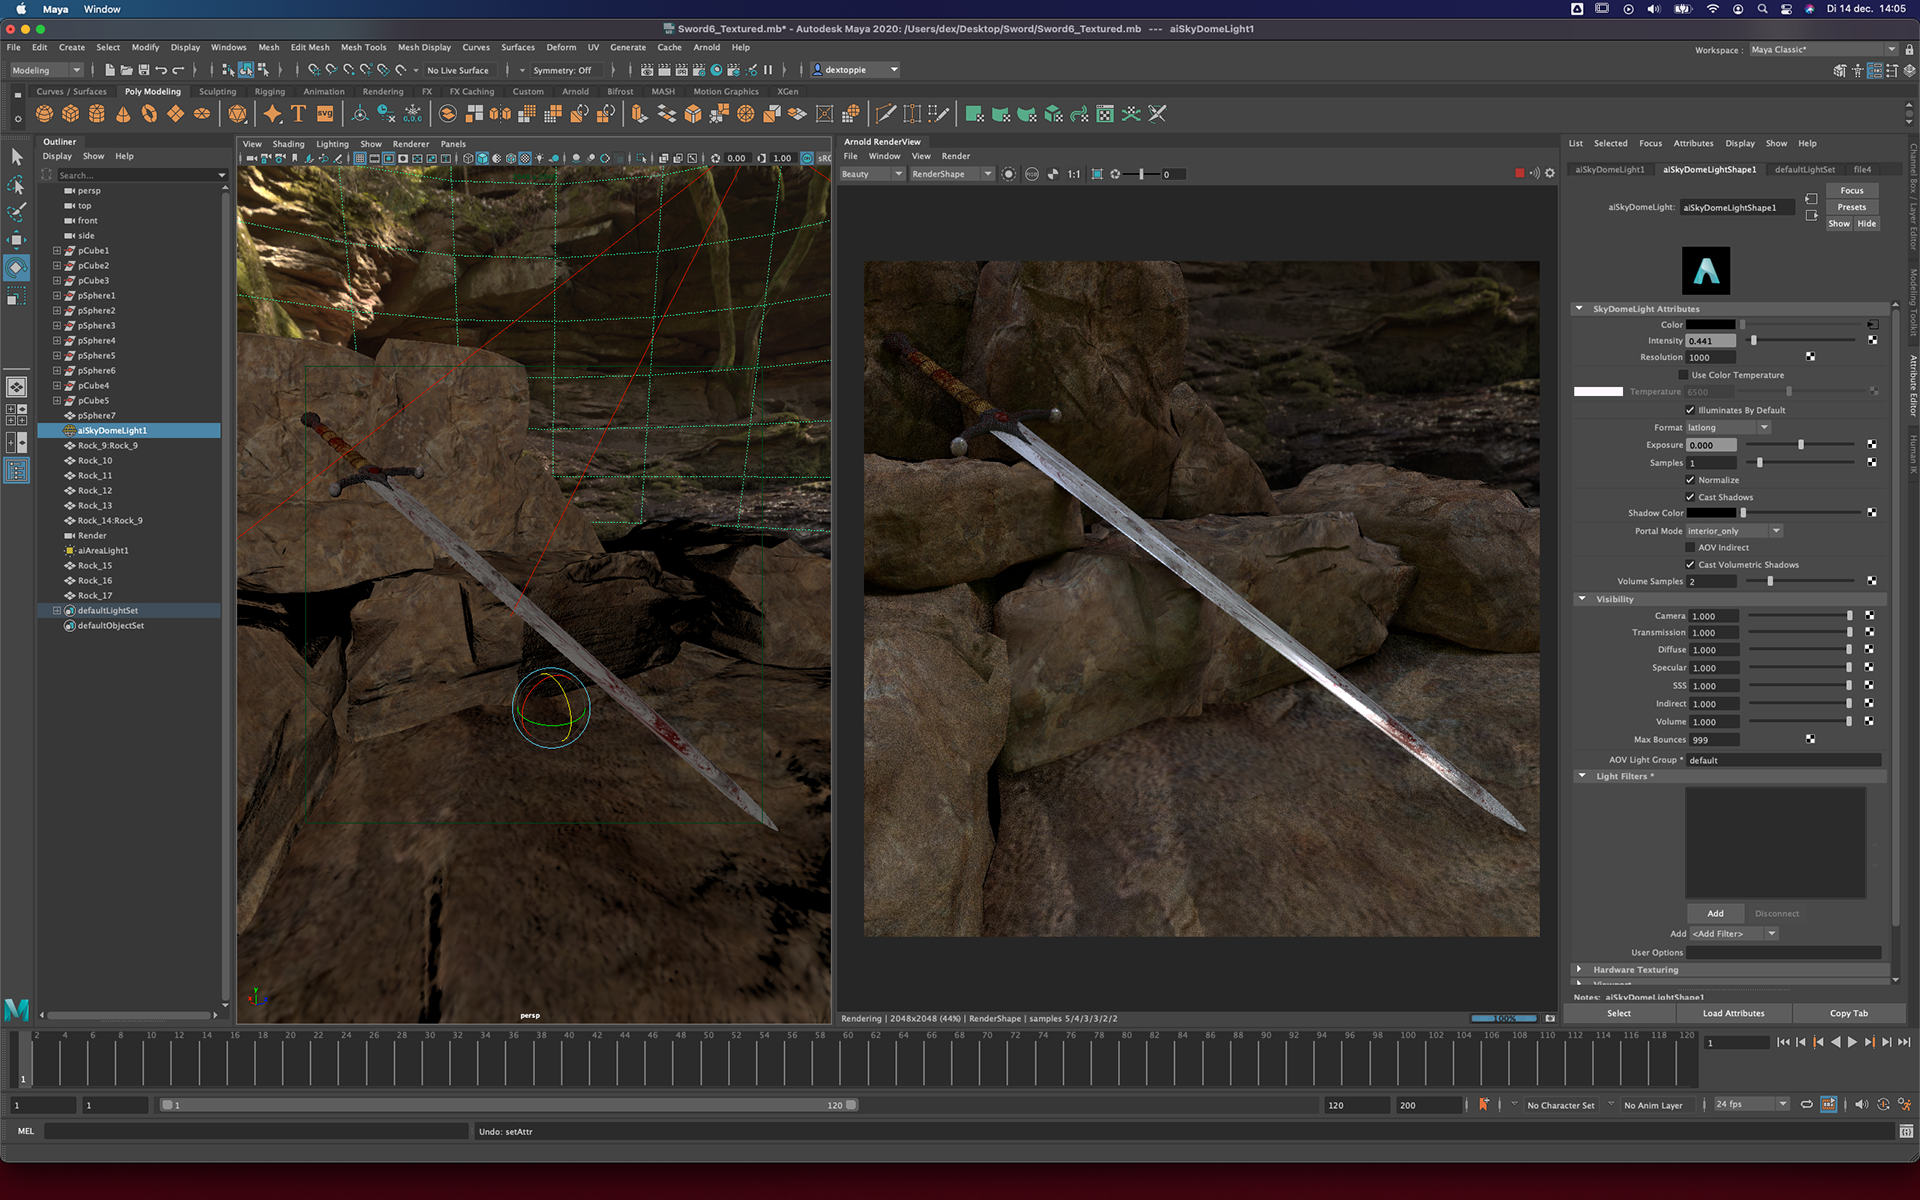Click the poly sphere shelf icon
The image size is (1920, 1200).
[45, 114]
